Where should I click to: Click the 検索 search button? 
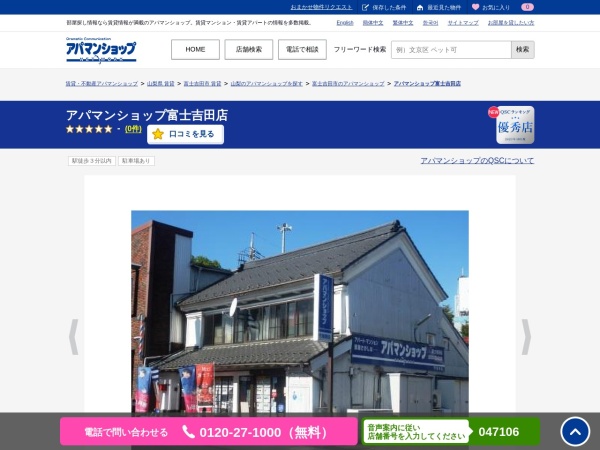tap(523, 50)
